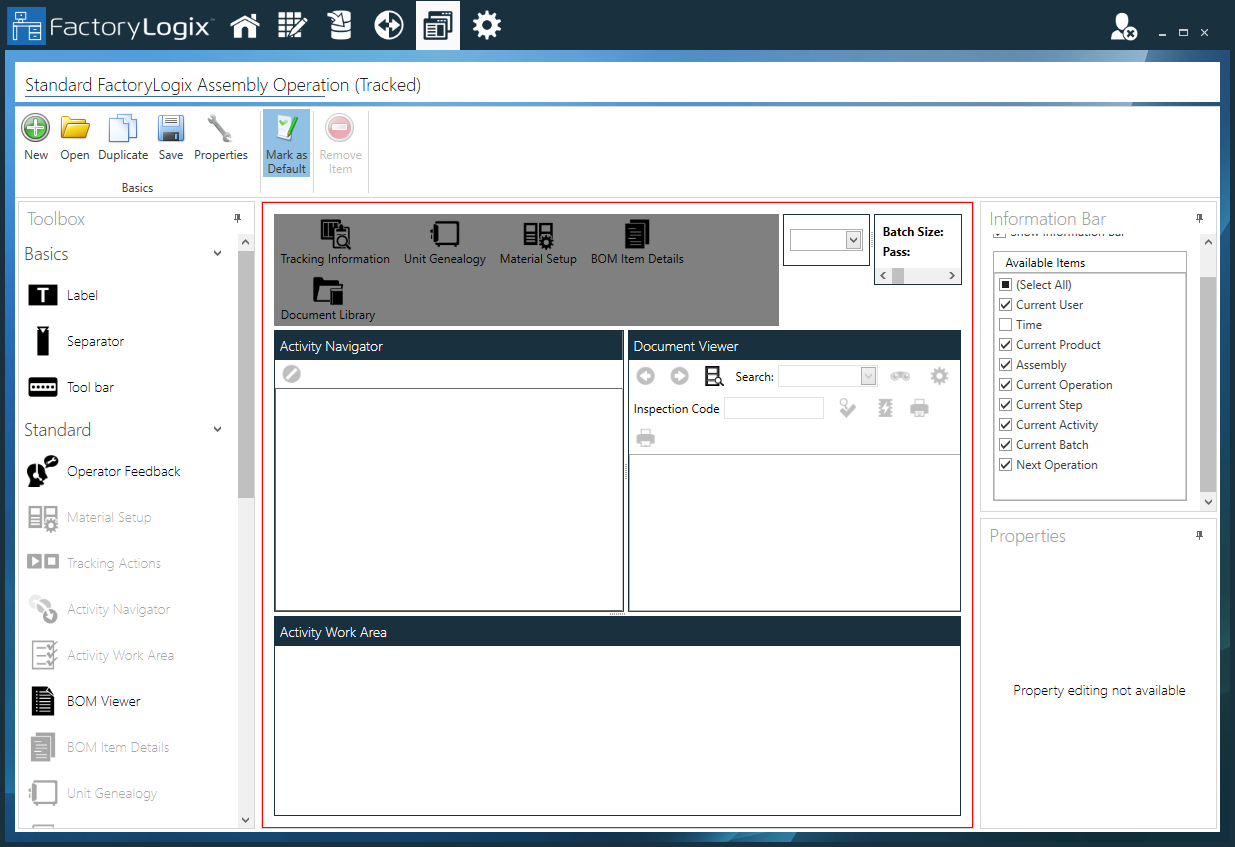The width and height of the screenshot is (1235, 847).
Task: Select the Activity Navigator toolbox item
Action: [98, 609]
